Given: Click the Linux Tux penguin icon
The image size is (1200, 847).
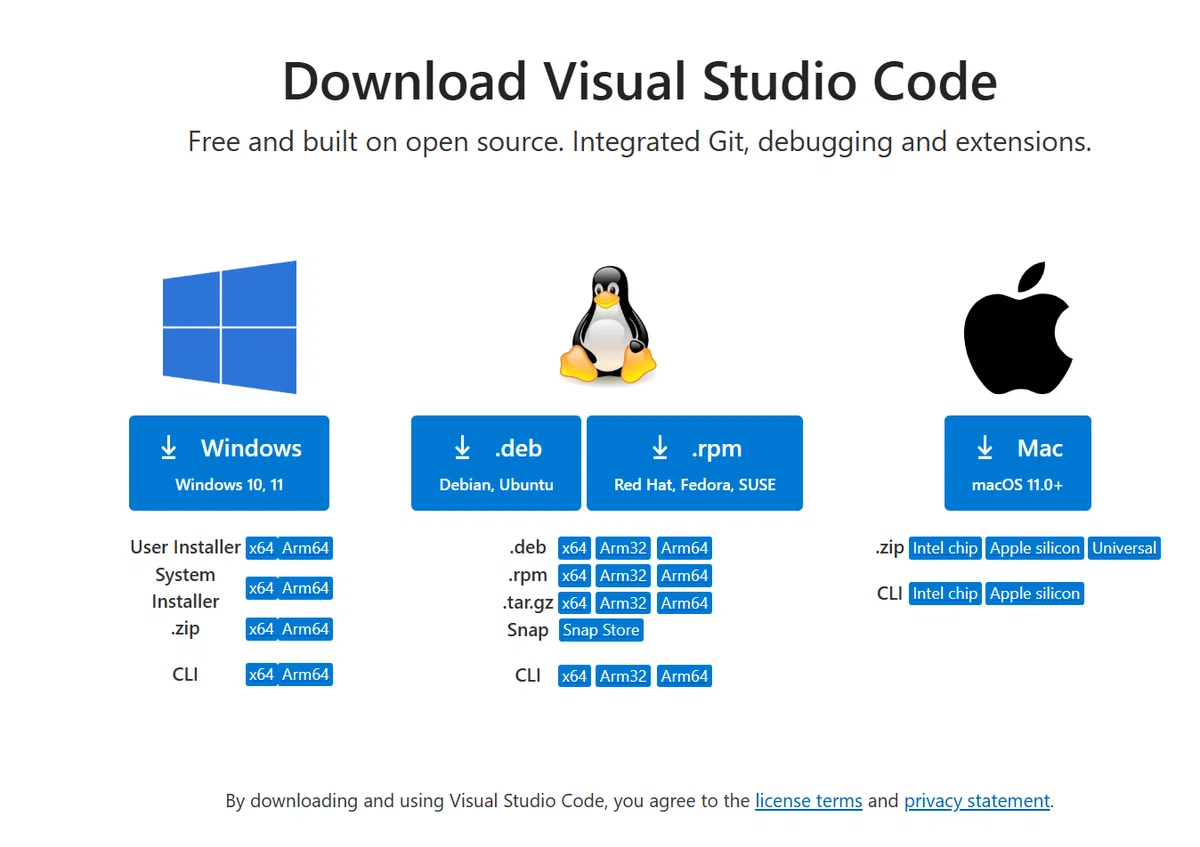Looking at the screenshot, I should pyautogui.click(x=608, y=325).
